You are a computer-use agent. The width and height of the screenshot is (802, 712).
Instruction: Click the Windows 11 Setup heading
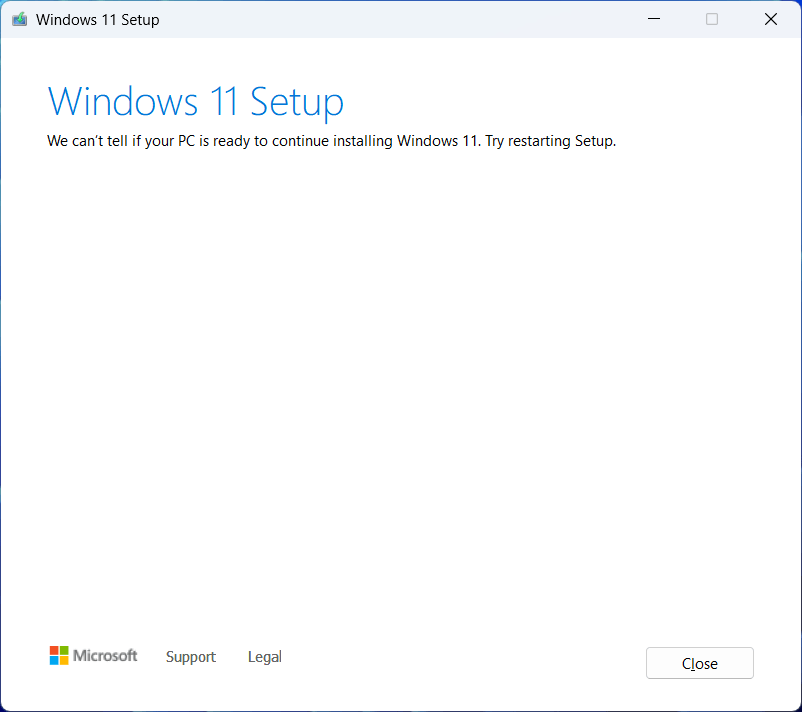[195, 101]
